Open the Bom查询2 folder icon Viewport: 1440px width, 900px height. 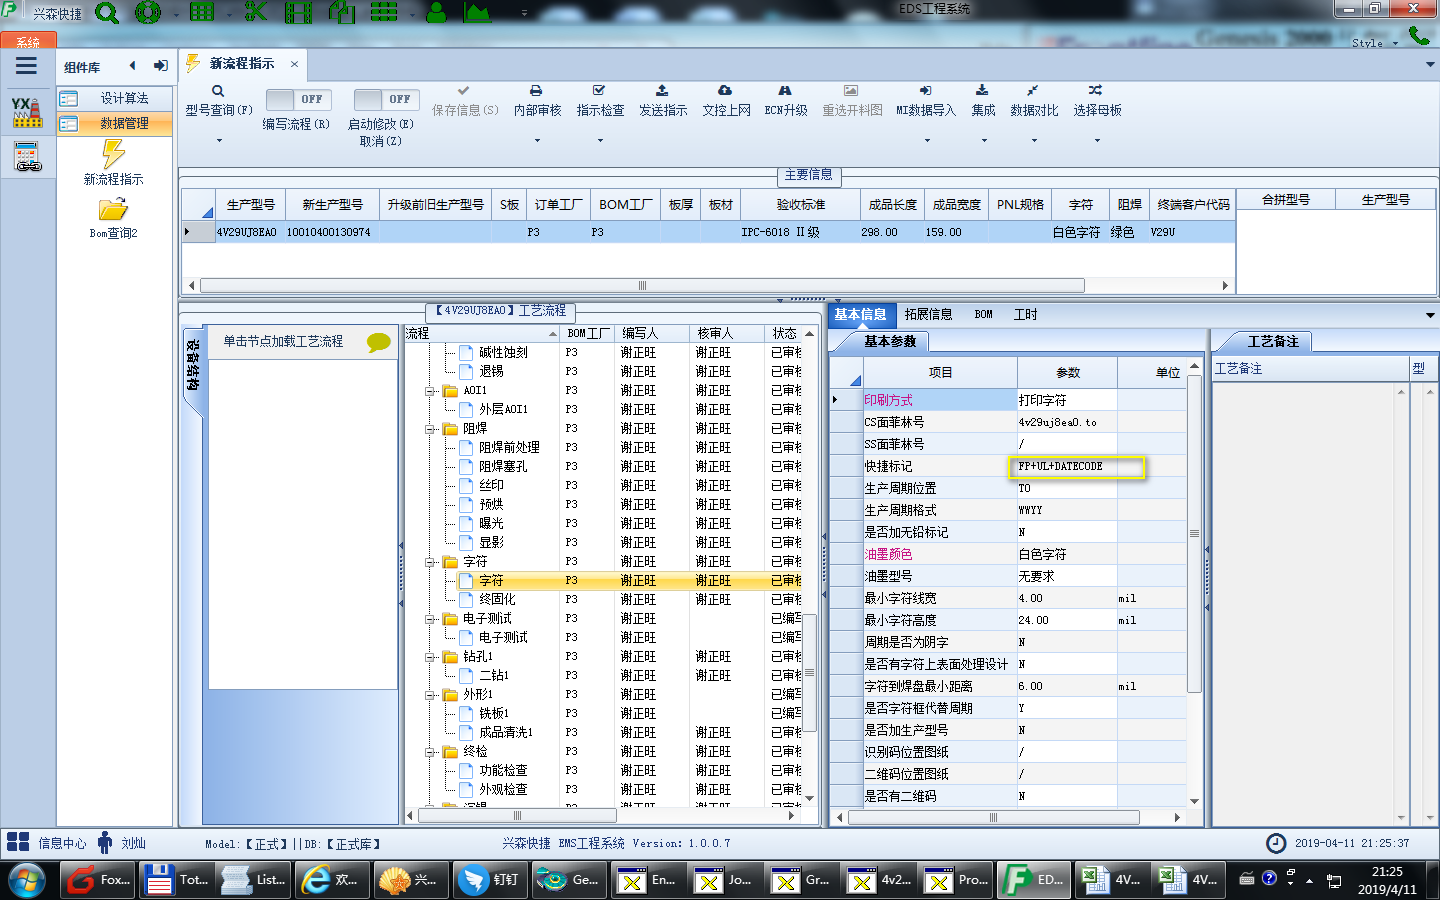tap(113, 209)
